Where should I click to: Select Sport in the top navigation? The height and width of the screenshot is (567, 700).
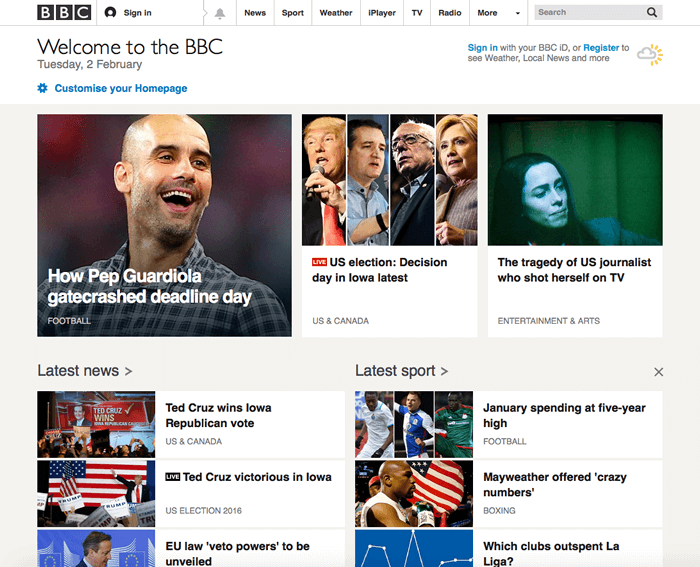point(292,13)
